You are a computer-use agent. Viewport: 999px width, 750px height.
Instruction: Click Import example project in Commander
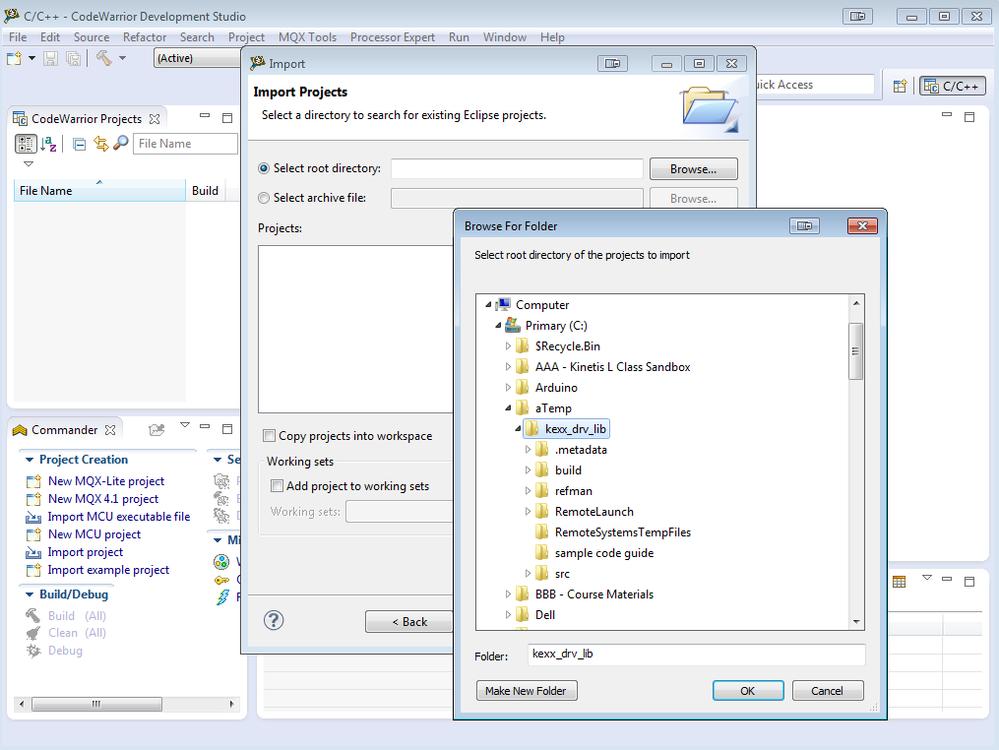coord(108,570)
